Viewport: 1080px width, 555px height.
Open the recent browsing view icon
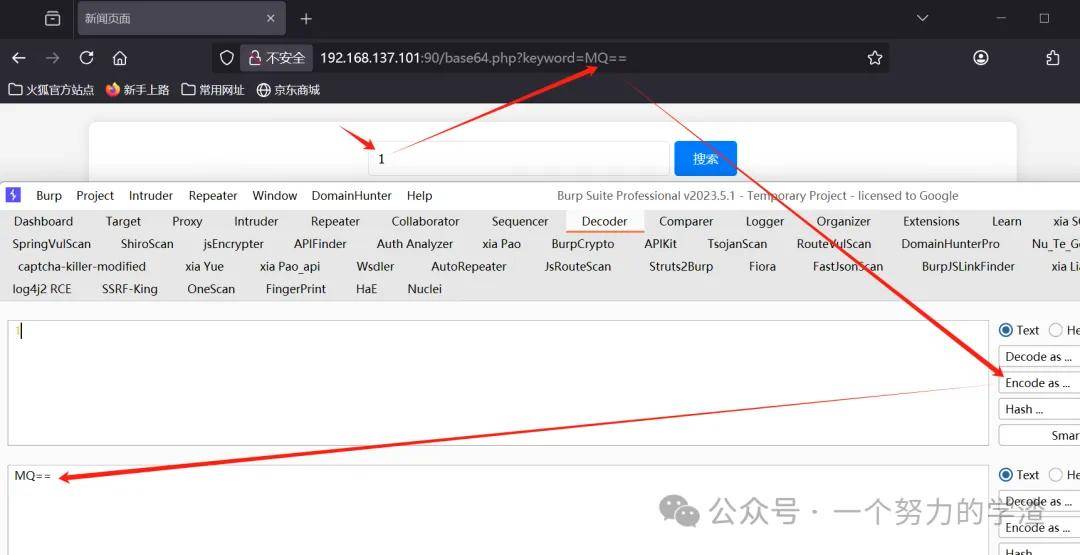tap(52, 19)
